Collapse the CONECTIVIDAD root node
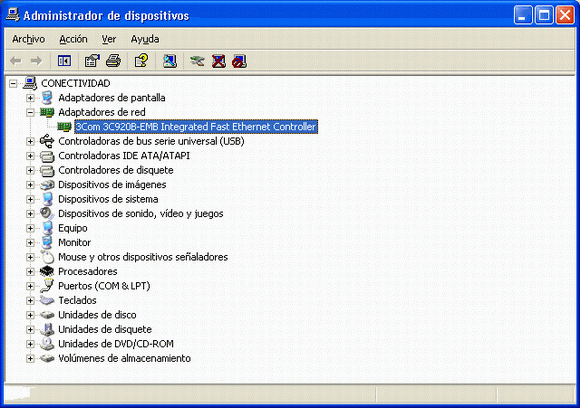This screenshot has height=408, width=580. 13,84
